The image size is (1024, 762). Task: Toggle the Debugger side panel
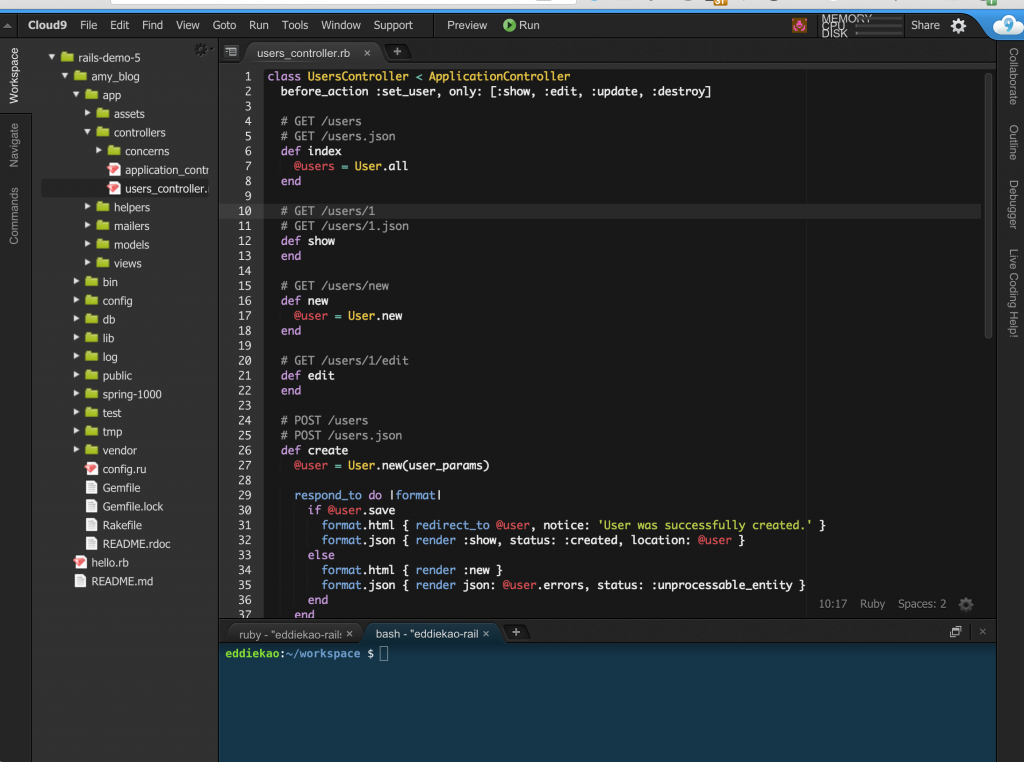coord(1012,205)
